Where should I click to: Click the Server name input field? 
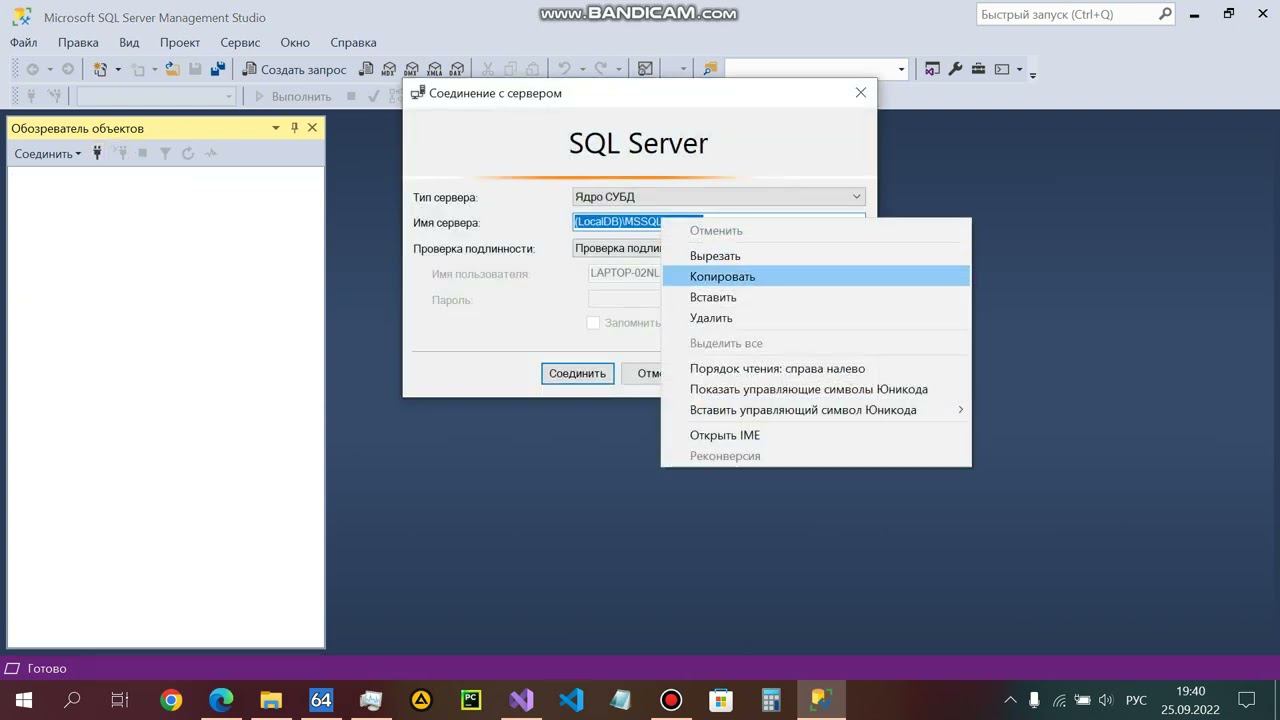click(x=719, y=222)
